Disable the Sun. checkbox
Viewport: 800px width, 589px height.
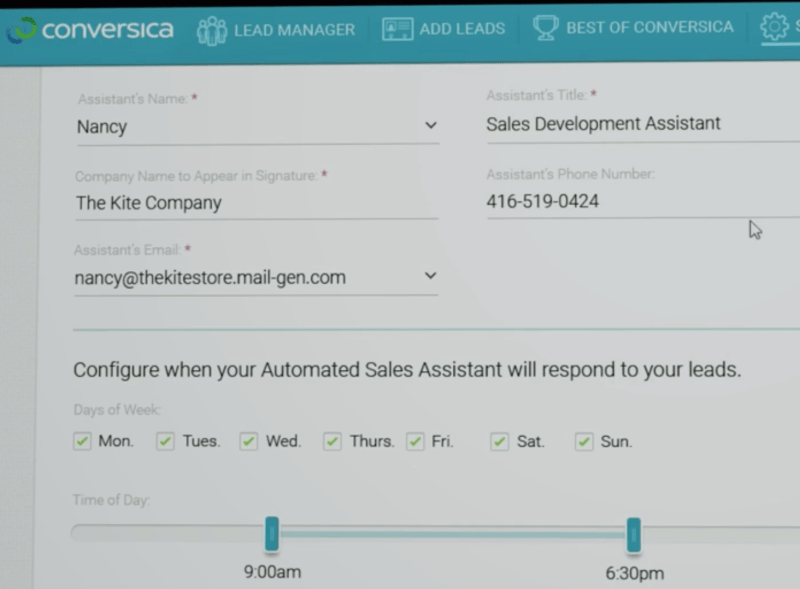coord(584,441)
